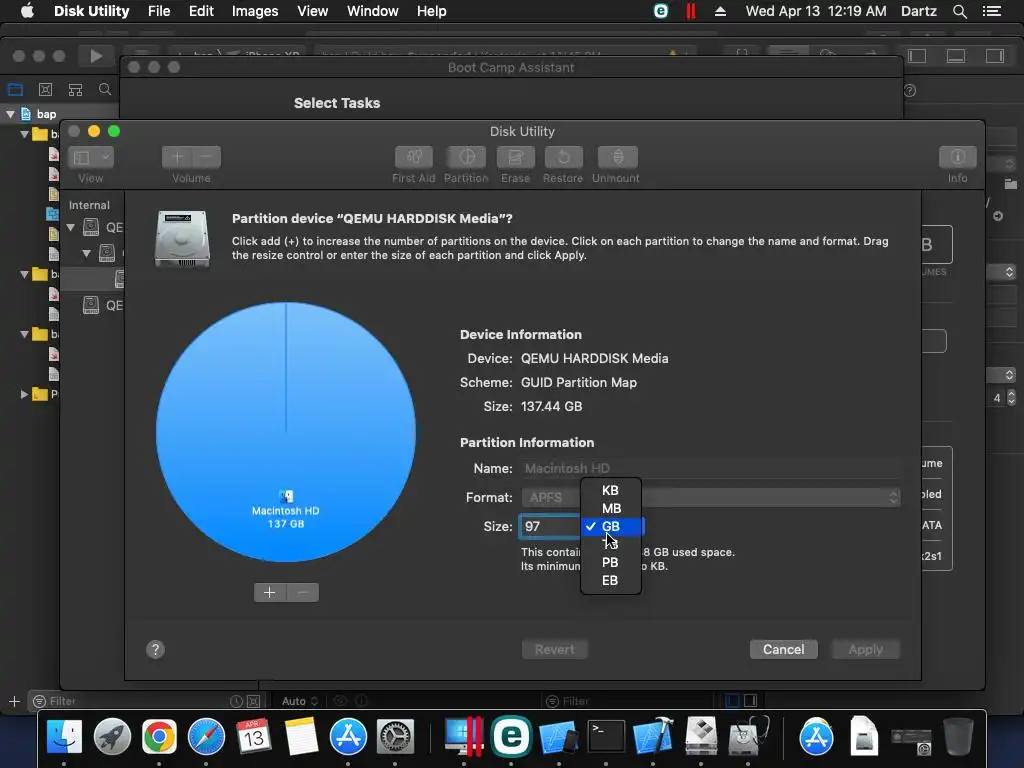Click the Apply button in partition dialog
This screenshot has height=768, width=1024.
(x=865, y=649)
